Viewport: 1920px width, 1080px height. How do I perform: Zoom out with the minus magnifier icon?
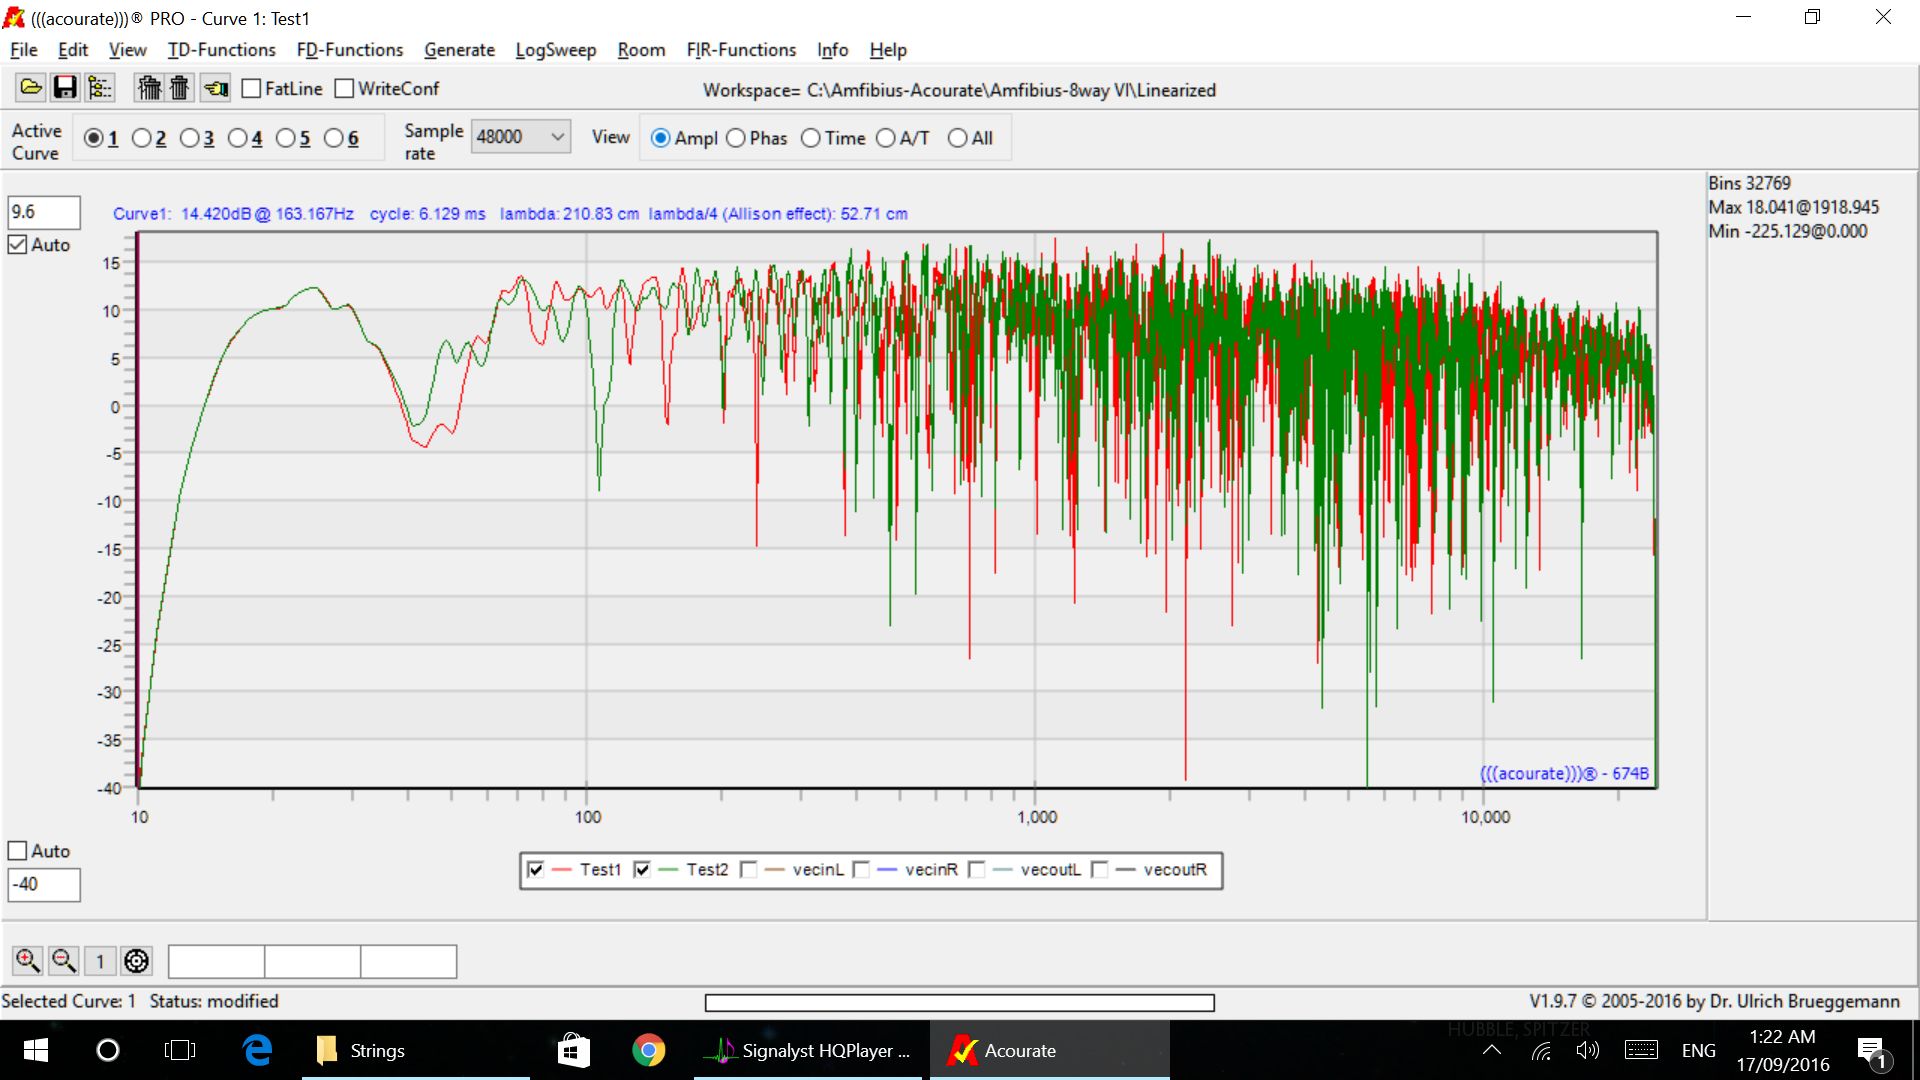pos(64,961)
